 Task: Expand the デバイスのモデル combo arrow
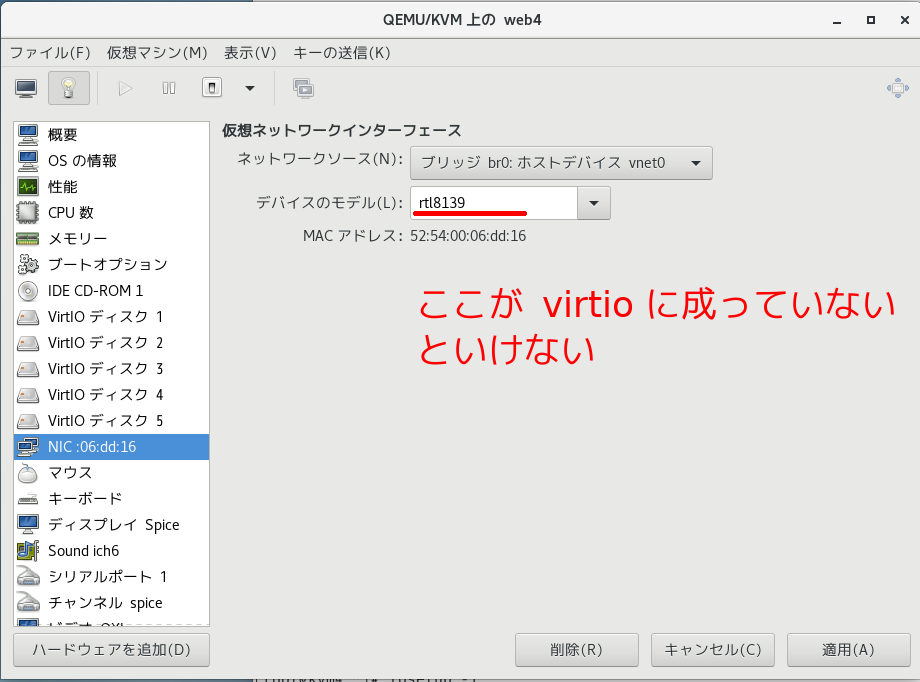coord(594,203)
